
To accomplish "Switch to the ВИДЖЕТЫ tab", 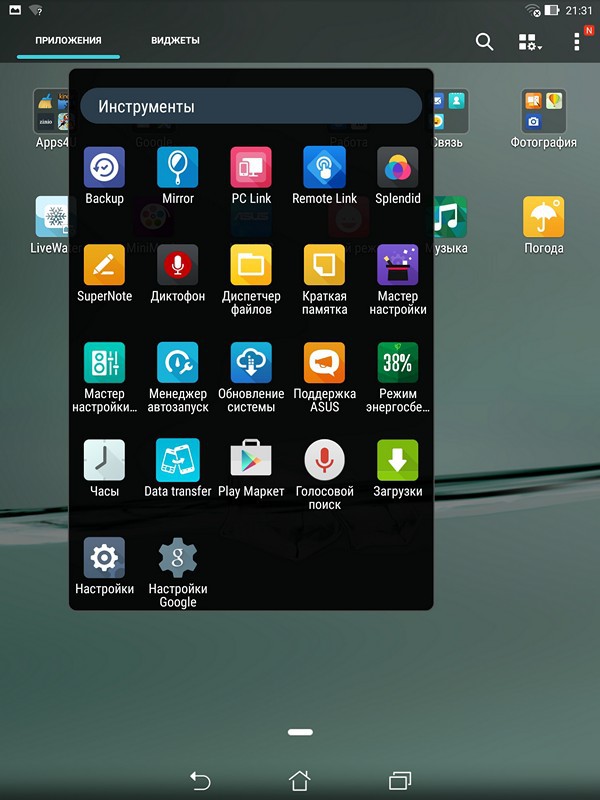I will pos(175,40).
